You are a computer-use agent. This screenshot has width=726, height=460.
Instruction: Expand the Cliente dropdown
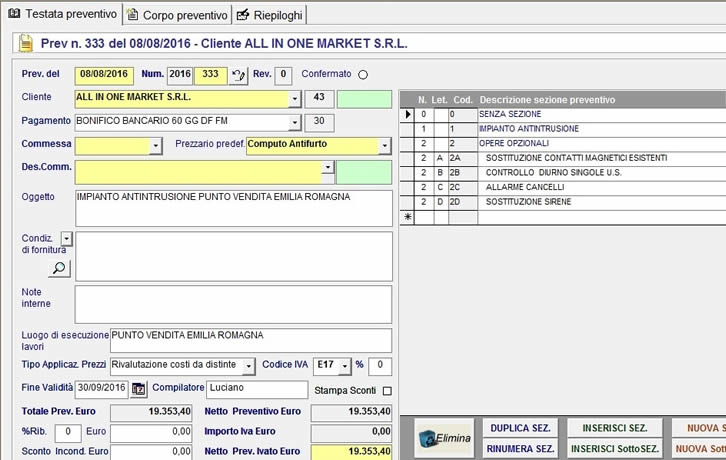point(294,99)
